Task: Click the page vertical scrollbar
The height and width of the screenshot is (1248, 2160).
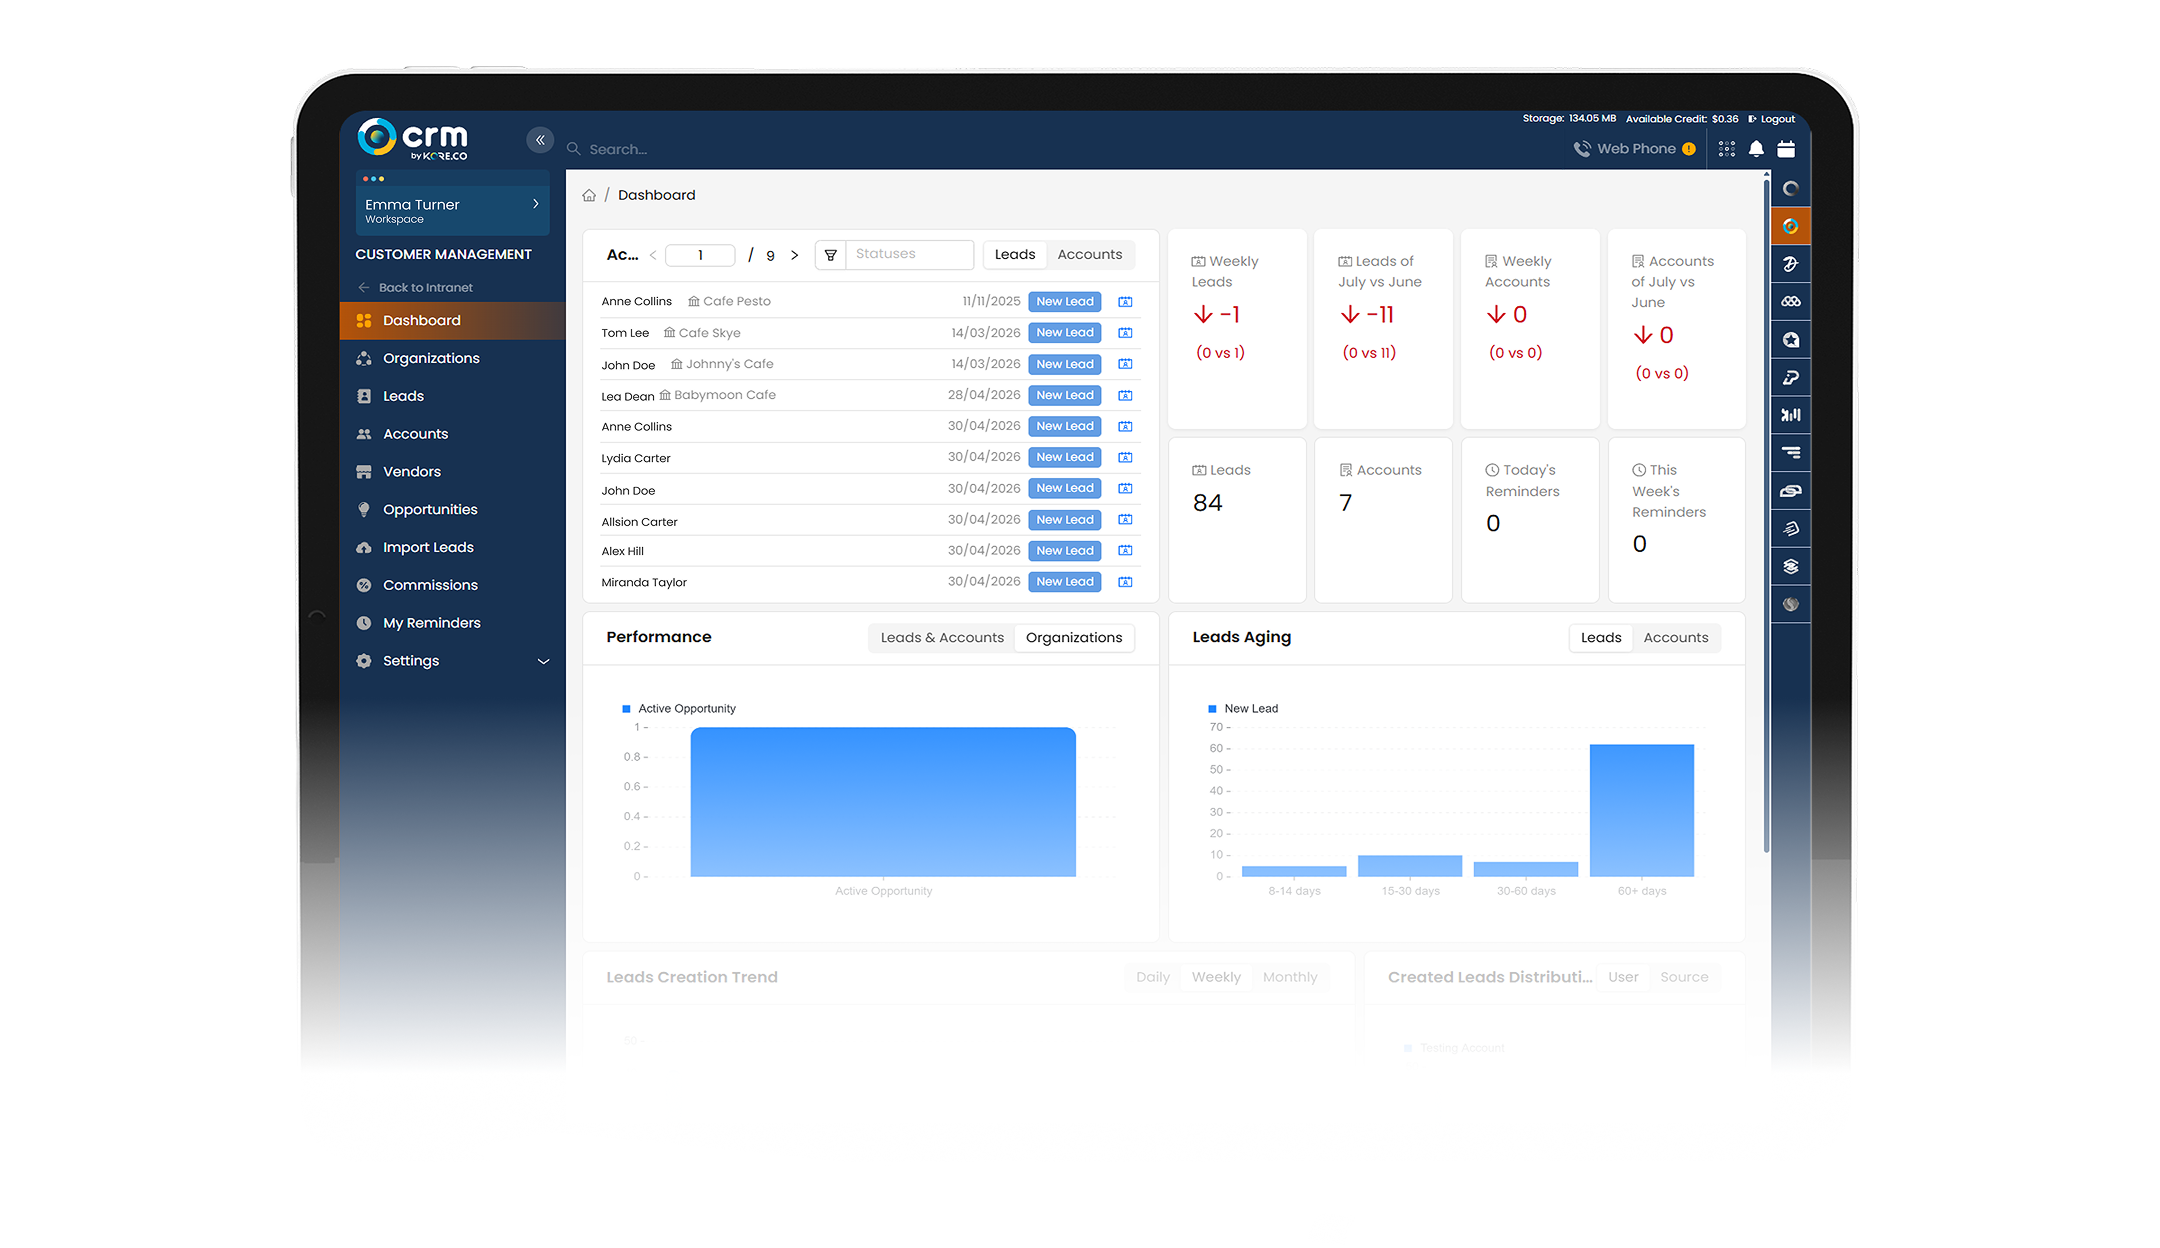Action: pos(1766,515)
